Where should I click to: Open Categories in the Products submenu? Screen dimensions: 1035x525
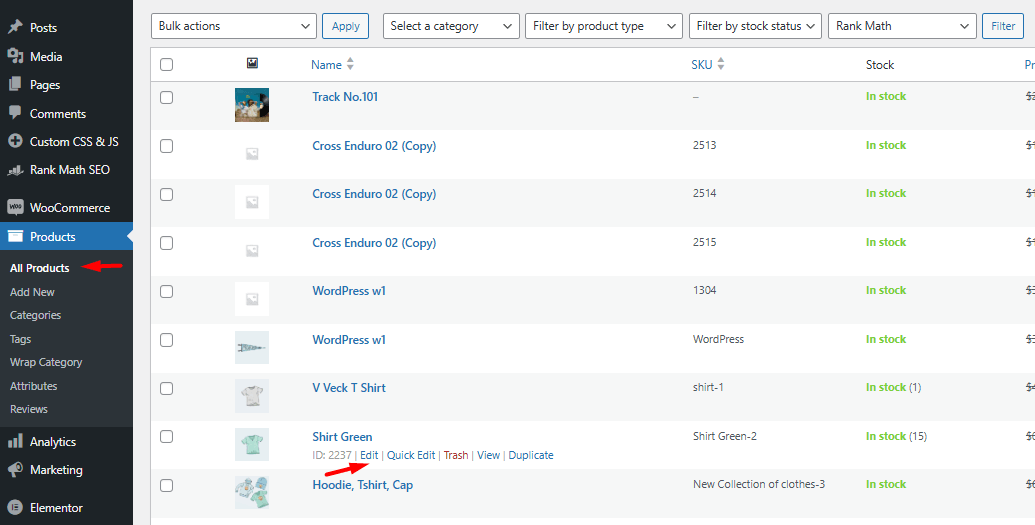(x=35, y=315)
